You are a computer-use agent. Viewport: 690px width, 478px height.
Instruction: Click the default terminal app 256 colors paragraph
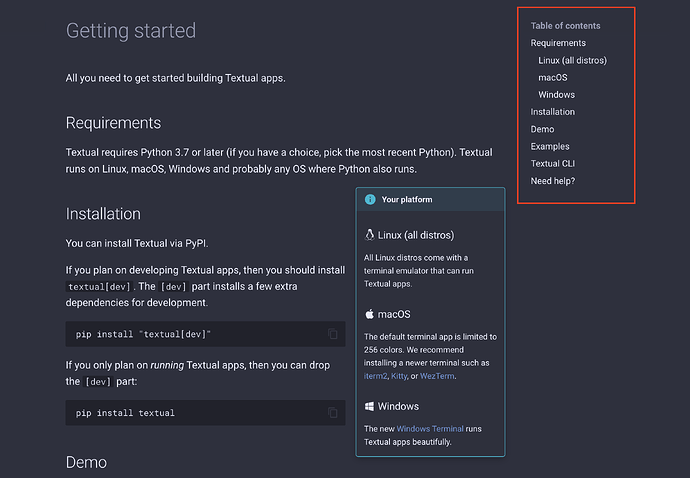430,356
